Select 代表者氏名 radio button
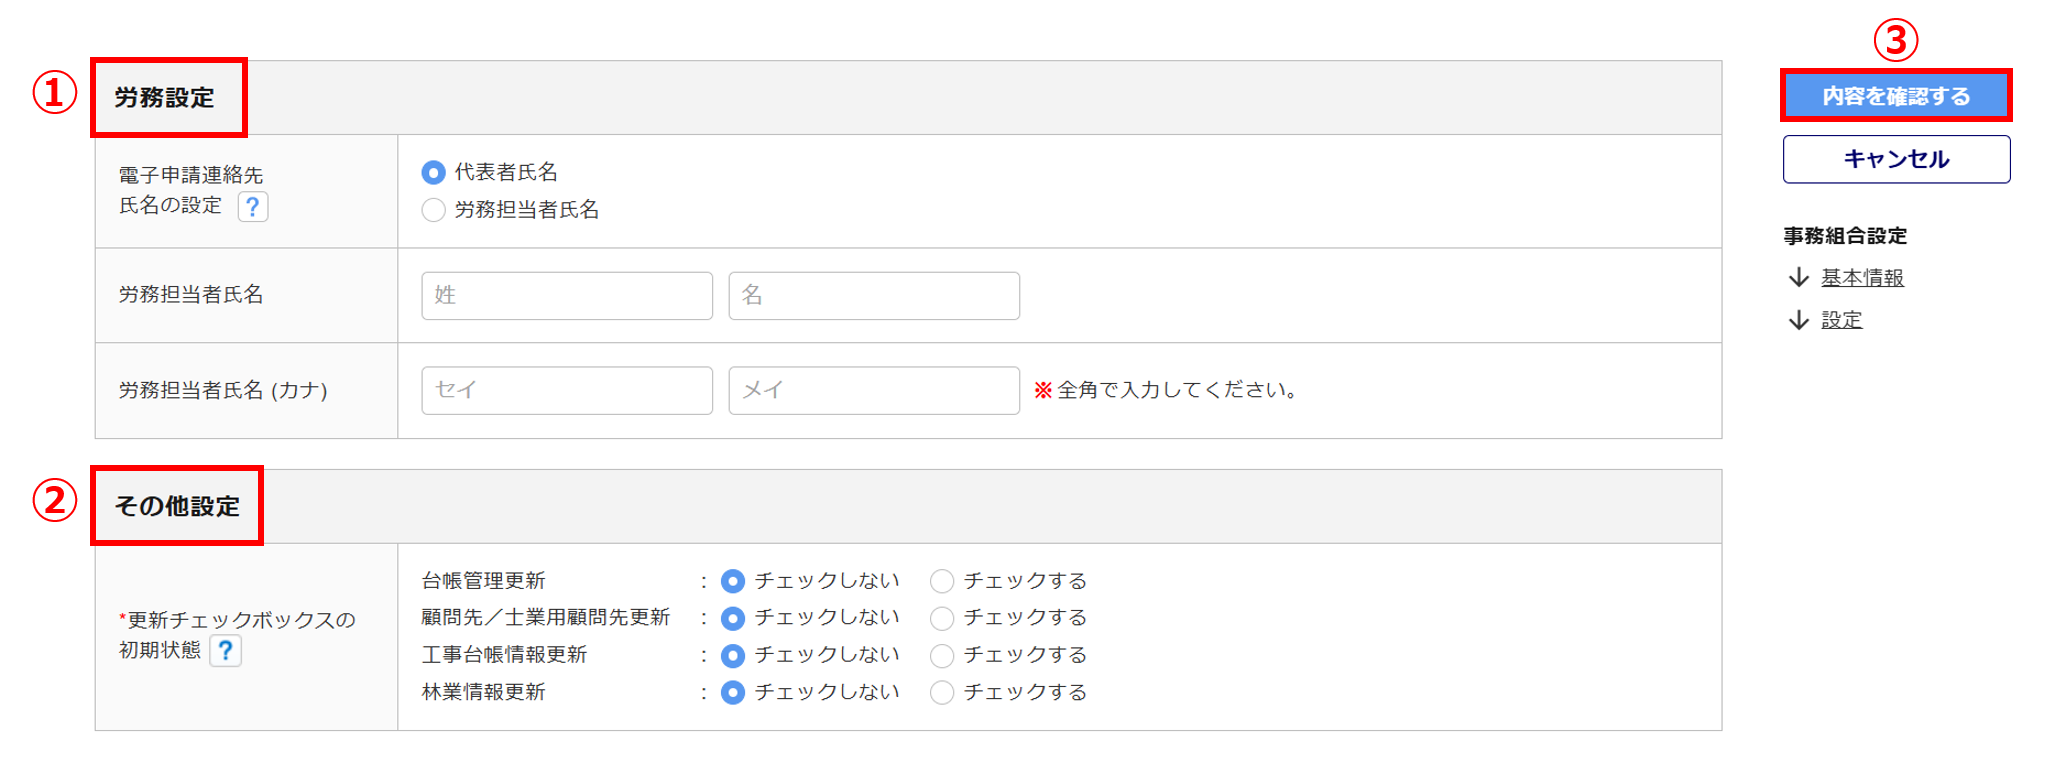Screen dimensions: 2055x777 pyautogui.click(x=433, y=173)
